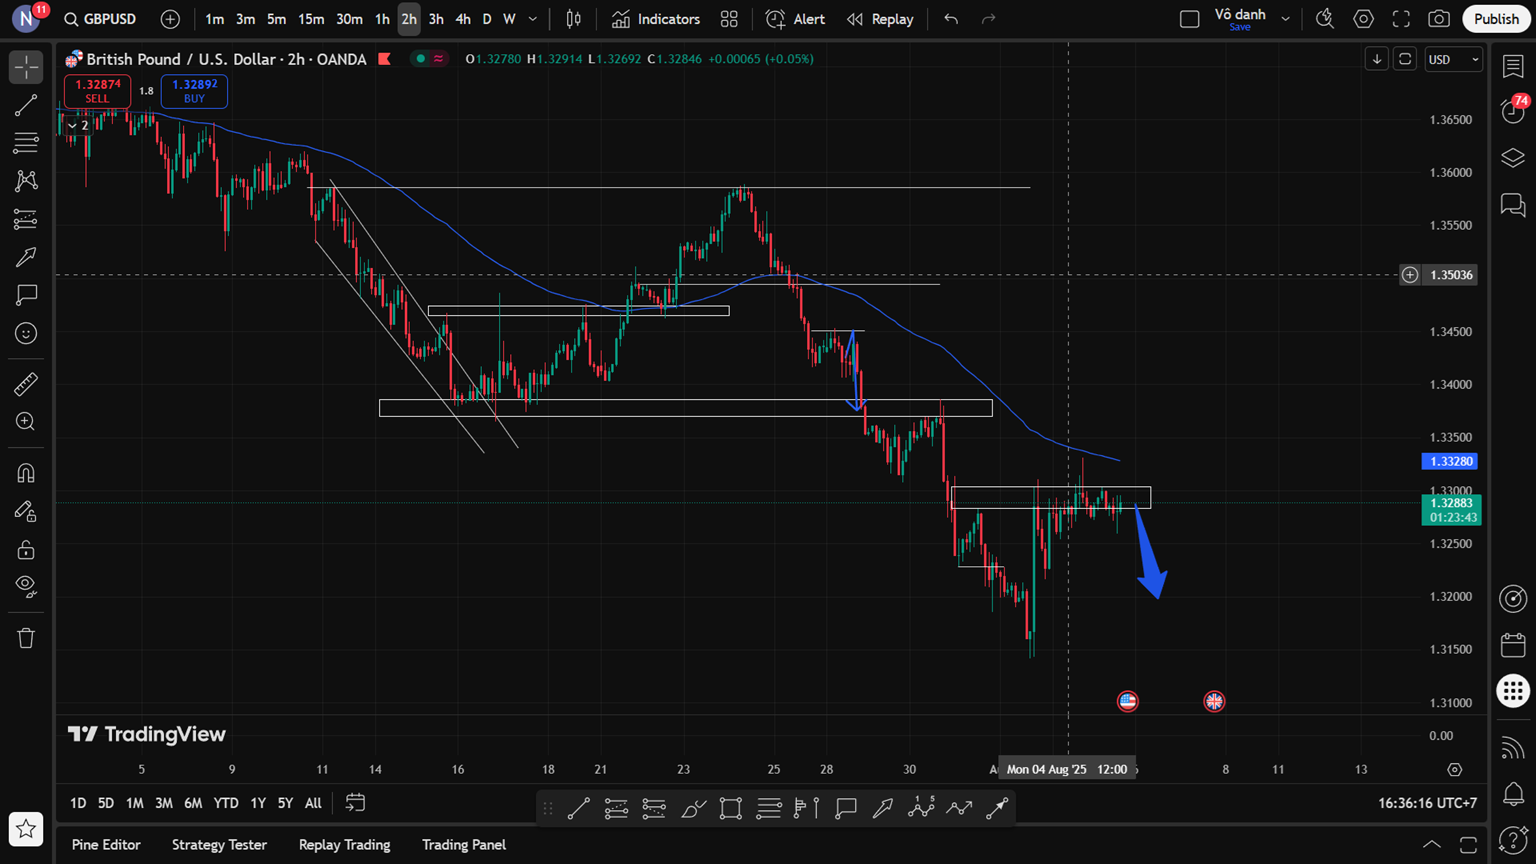1536x864 pixels.
Task: Open quick search icon
Action: point(1325,19)
